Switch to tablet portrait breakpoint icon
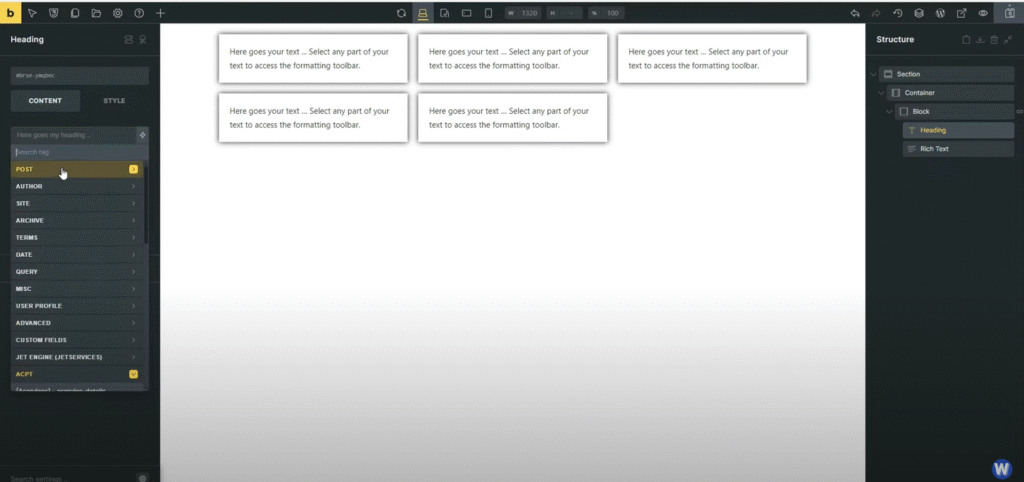1024x482 pixels. 445,13
